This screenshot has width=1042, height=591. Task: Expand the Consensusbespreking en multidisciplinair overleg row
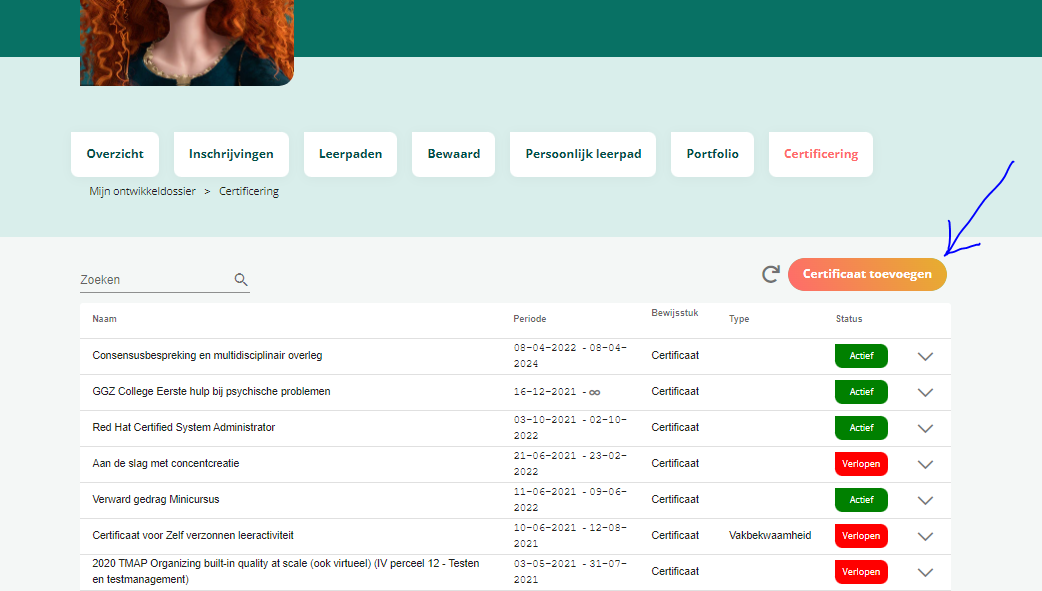pos(925,356)
